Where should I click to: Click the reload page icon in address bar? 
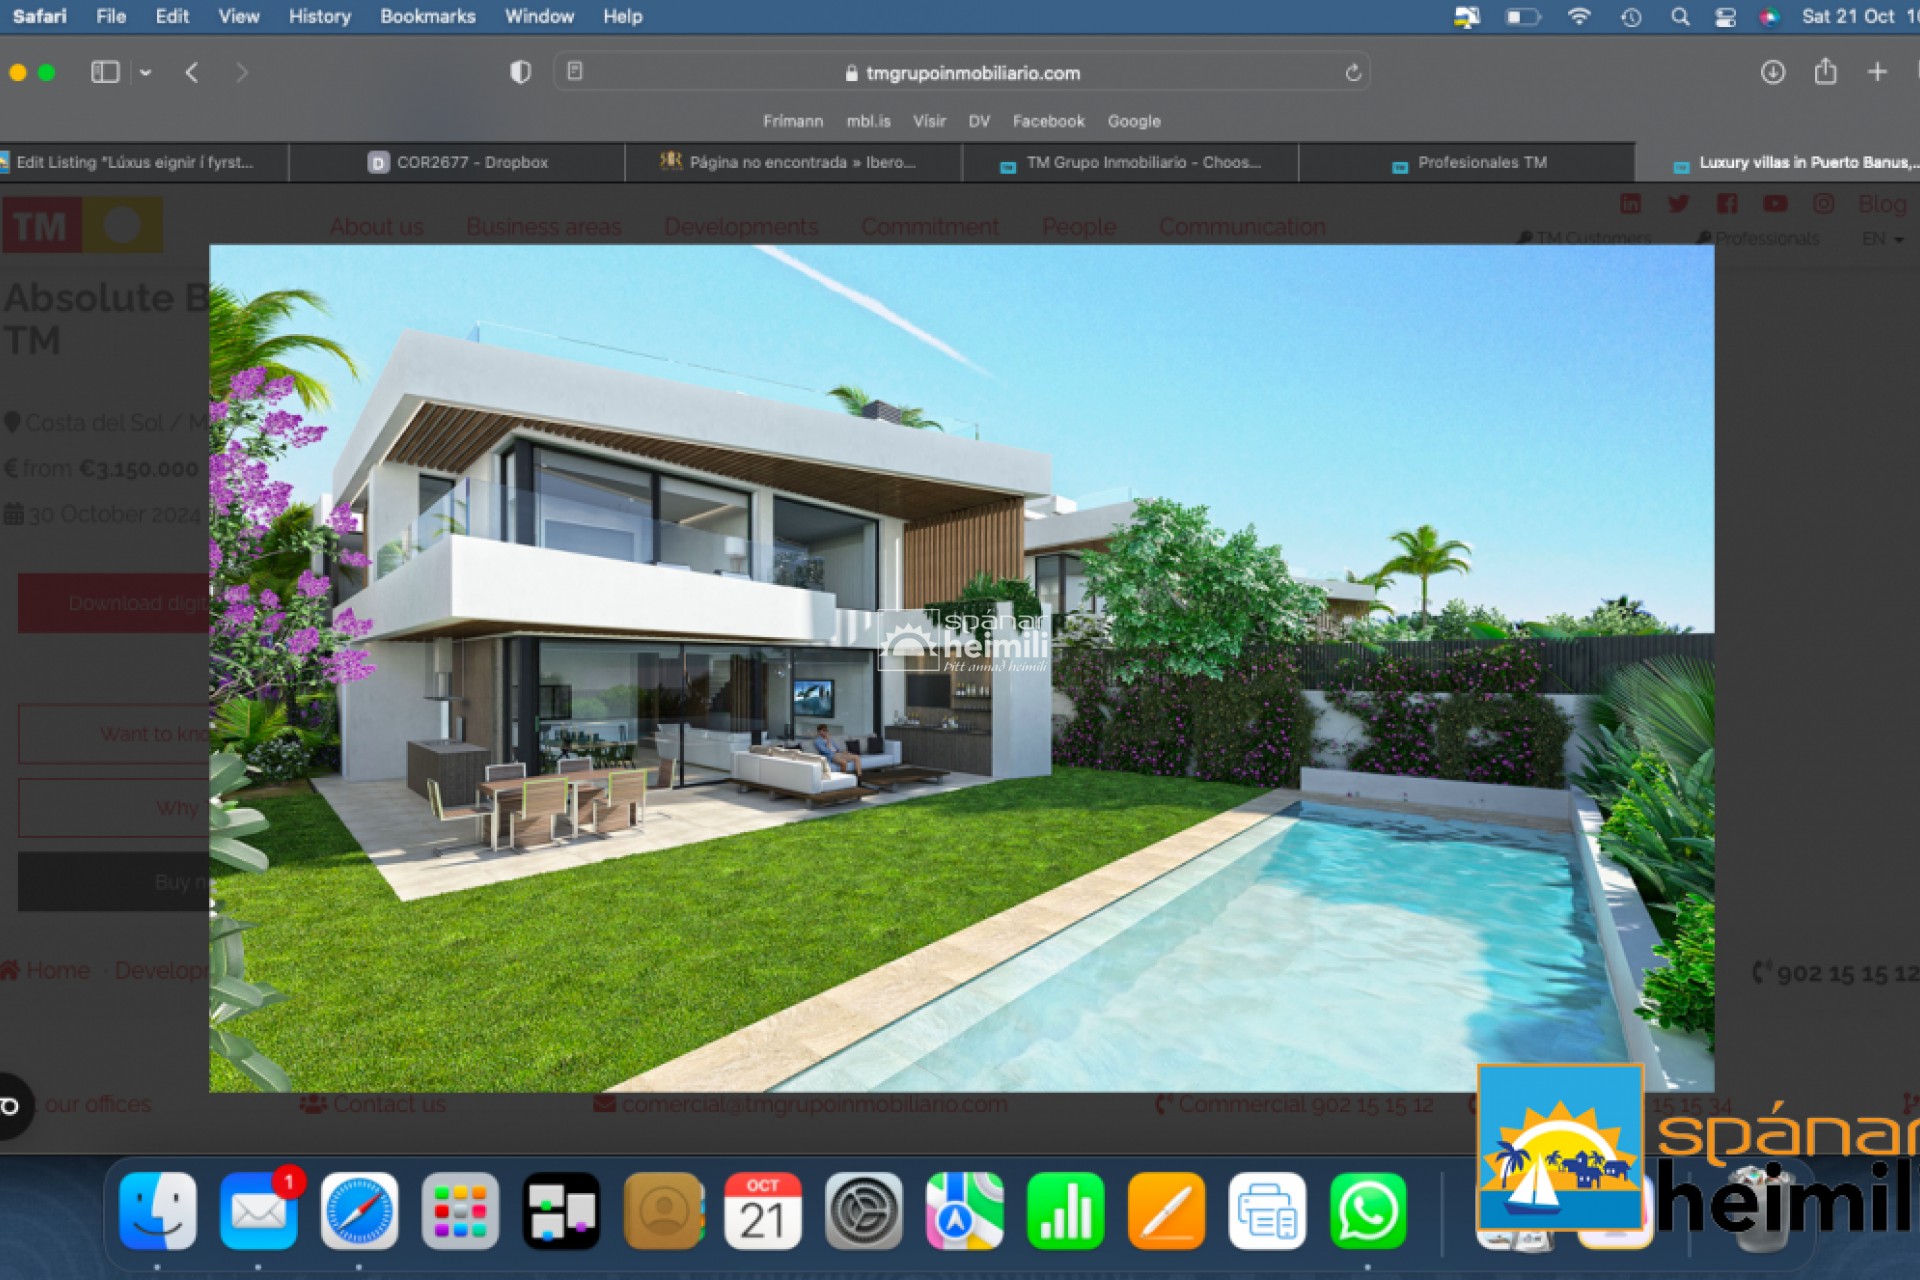pos(1351,74)
